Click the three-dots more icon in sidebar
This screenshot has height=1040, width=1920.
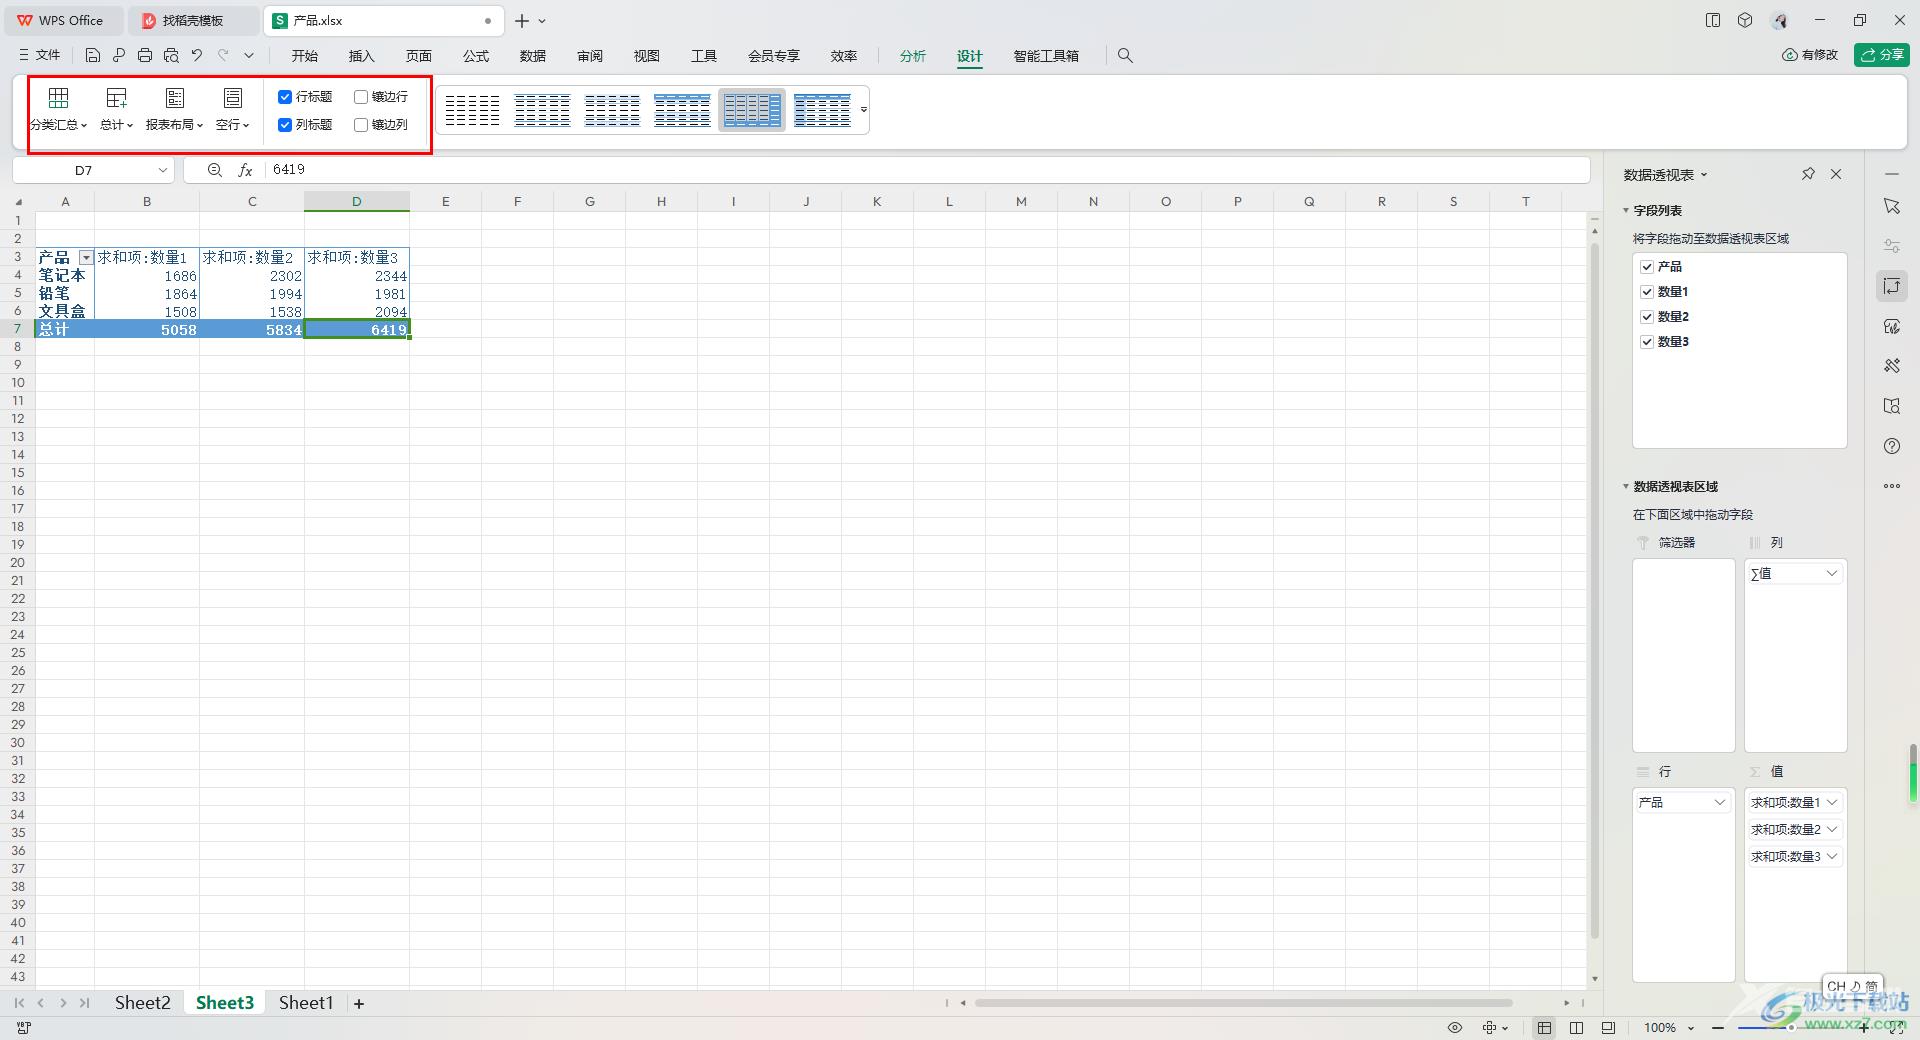point(1892,486)
